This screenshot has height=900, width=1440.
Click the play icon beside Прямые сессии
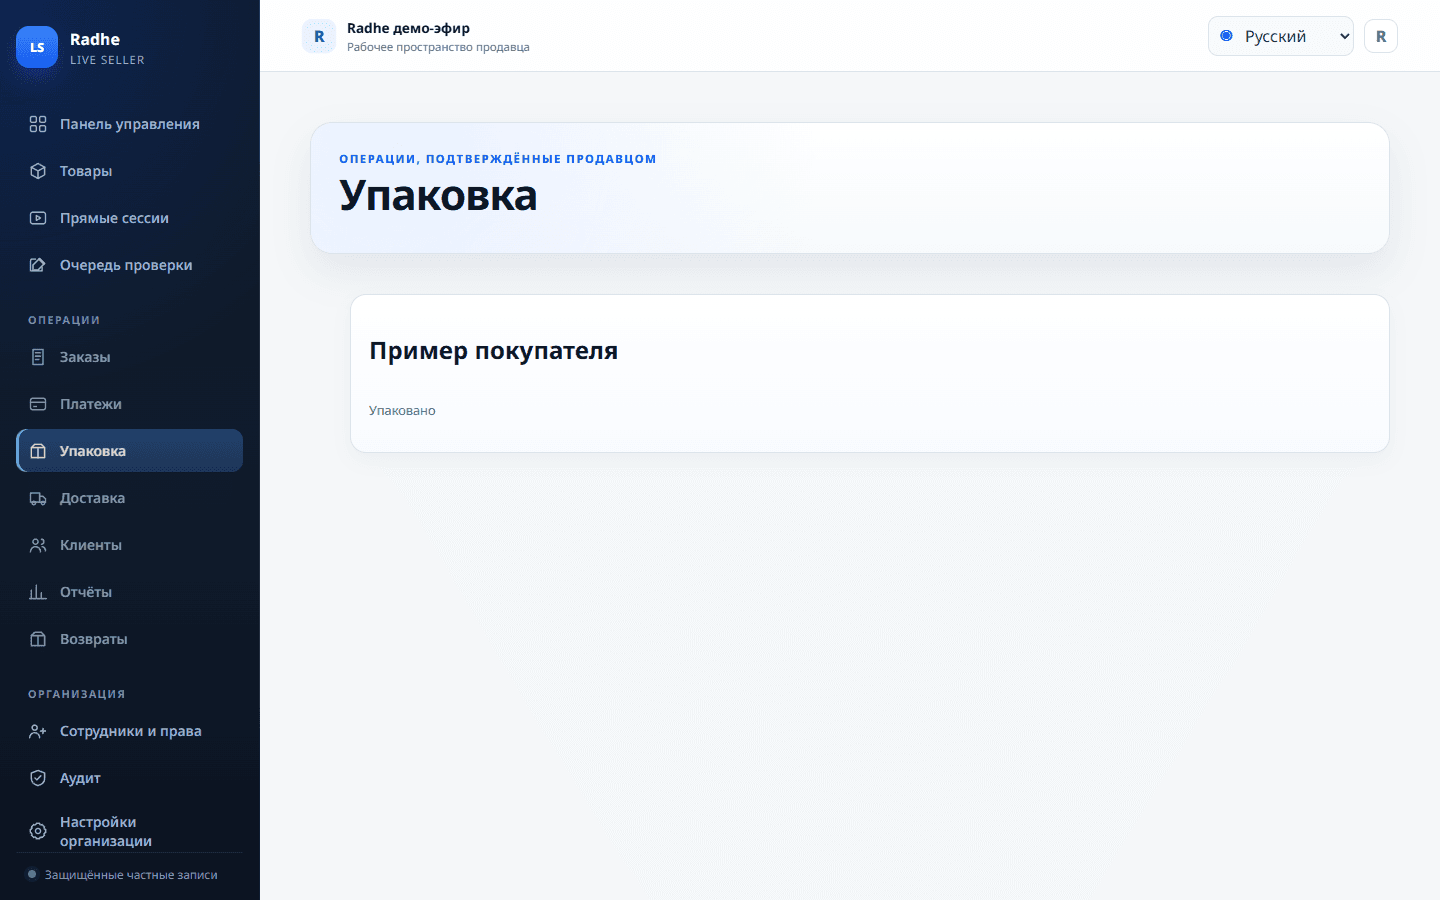pyautogui.click(x=38, y=218)
